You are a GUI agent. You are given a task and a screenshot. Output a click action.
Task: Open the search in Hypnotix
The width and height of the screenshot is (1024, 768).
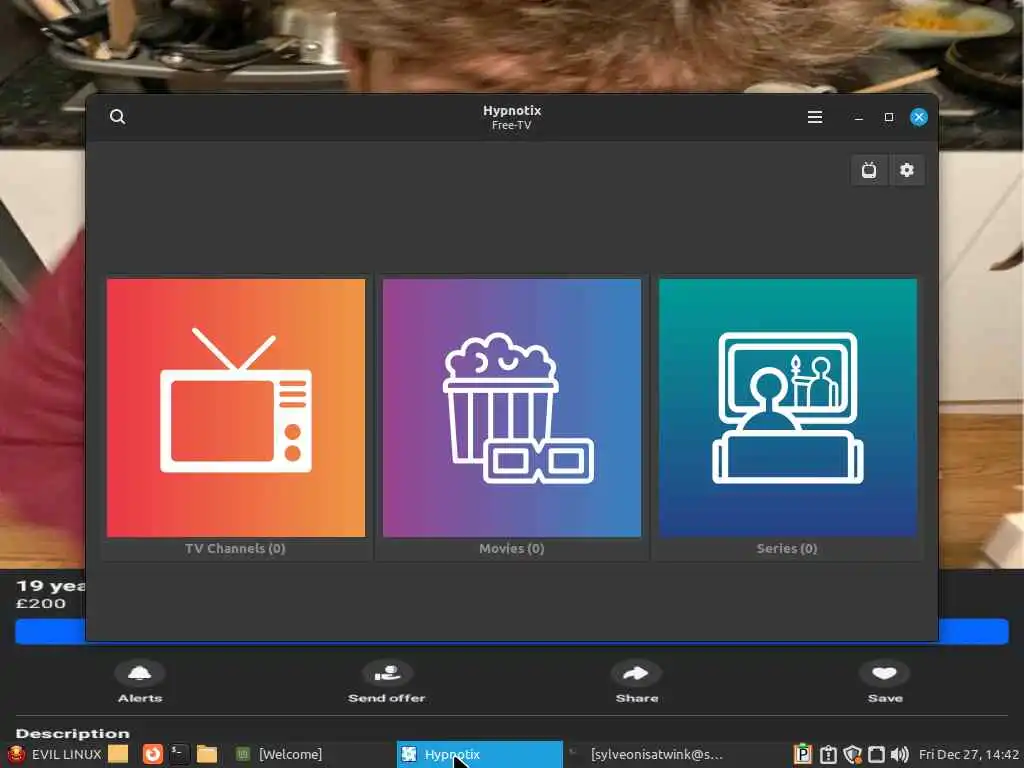click(118, 117)
